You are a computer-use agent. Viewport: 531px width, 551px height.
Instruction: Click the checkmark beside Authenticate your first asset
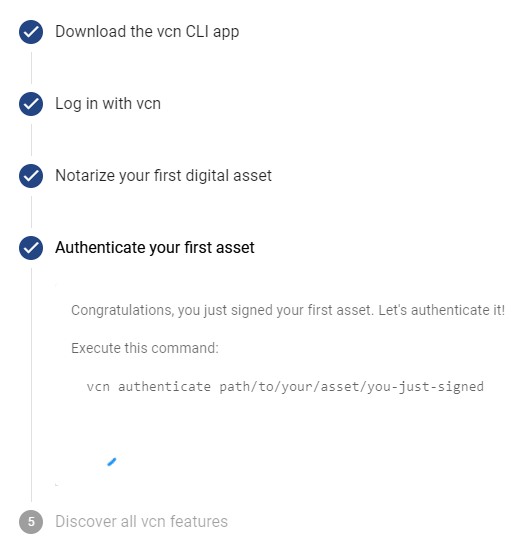tap(31, 248)
